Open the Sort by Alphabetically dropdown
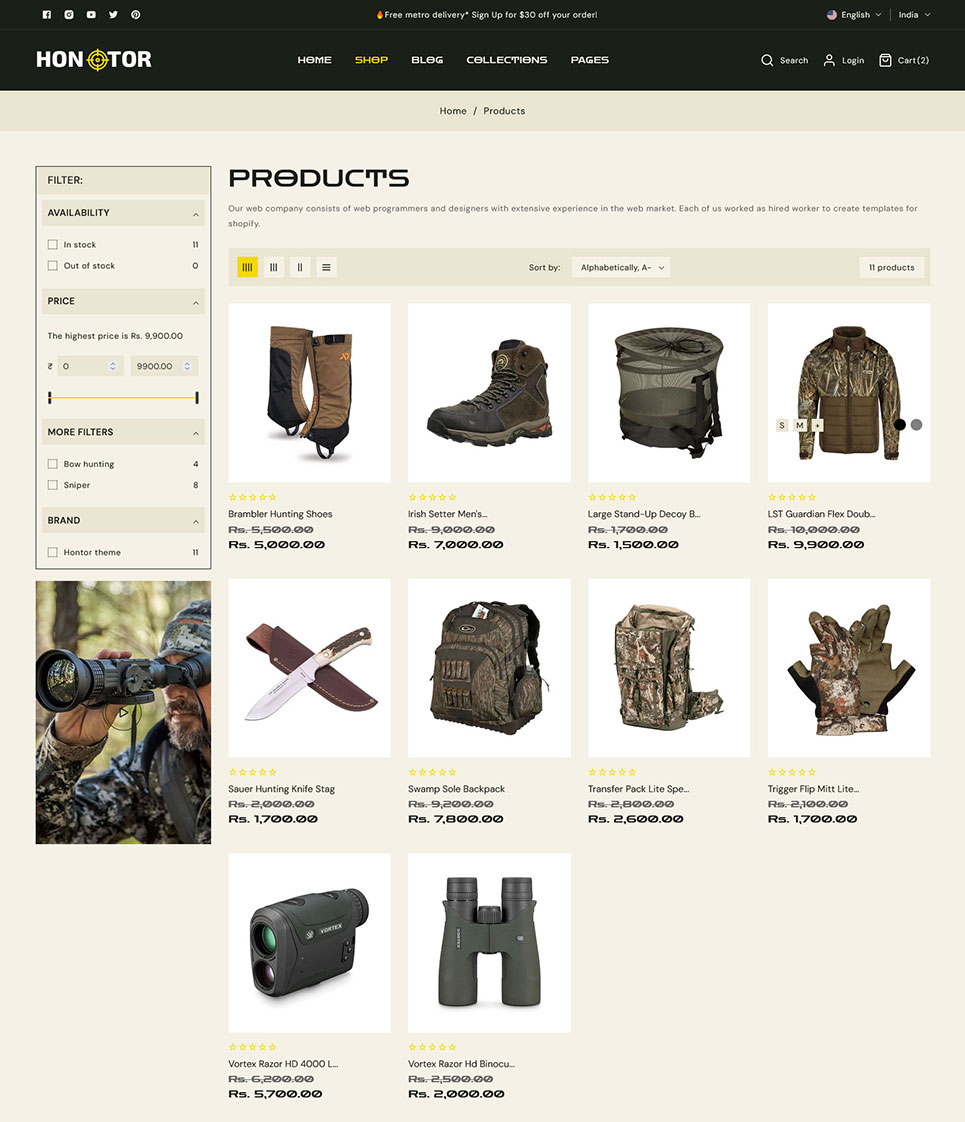This screenshot has height=1122, width=965. click(x=621, y=267)
